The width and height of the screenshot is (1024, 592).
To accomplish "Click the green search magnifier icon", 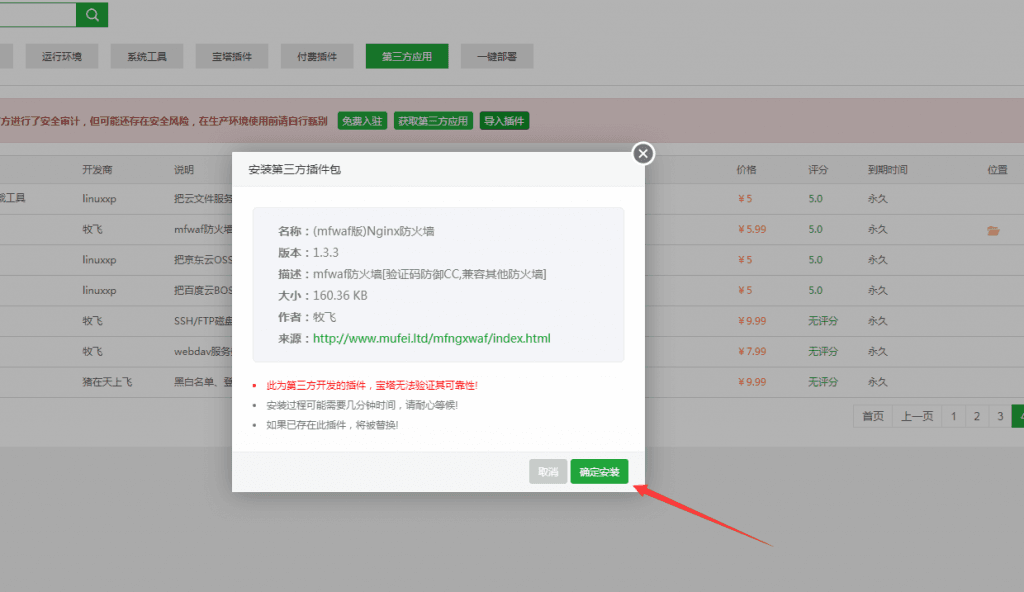I will tap(92, 15).
